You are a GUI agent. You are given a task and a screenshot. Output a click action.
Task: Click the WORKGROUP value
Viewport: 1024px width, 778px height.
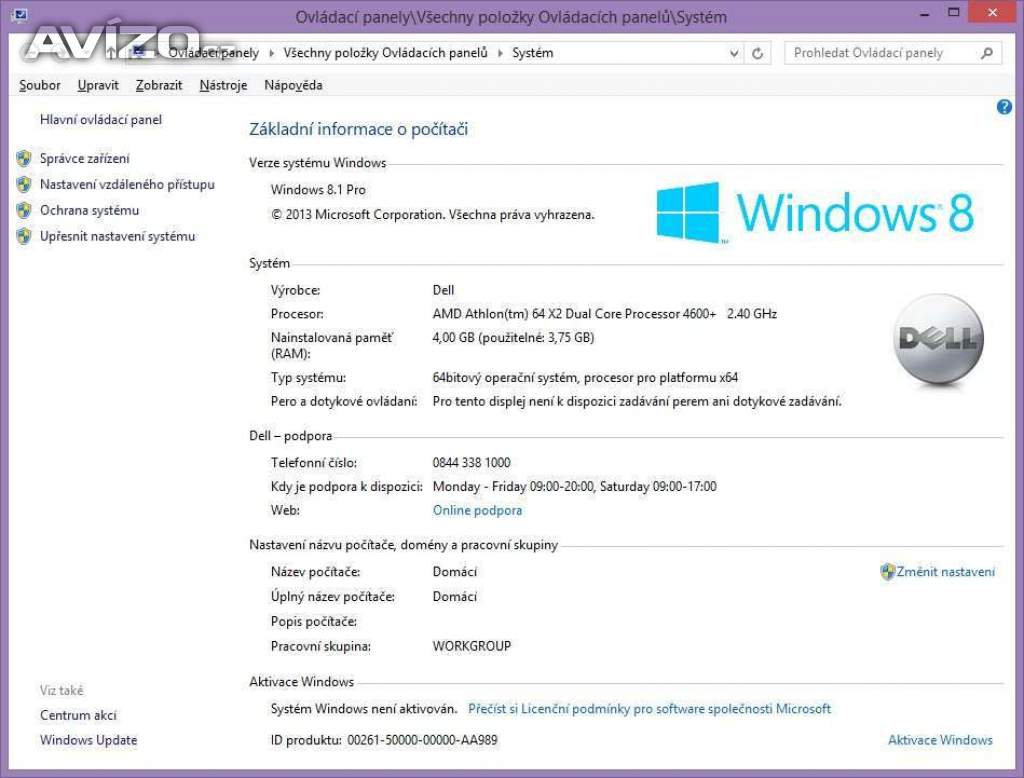click(472, 646)
